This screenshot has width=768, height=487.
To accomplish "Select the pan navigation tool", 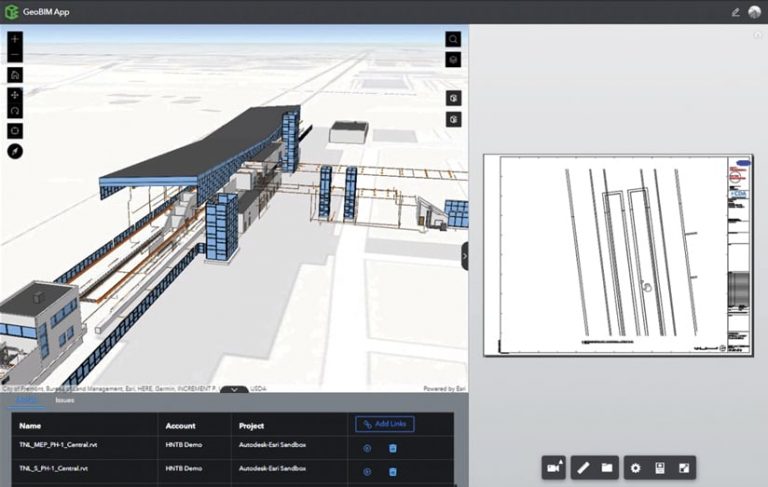I will (x=15, y=95).
